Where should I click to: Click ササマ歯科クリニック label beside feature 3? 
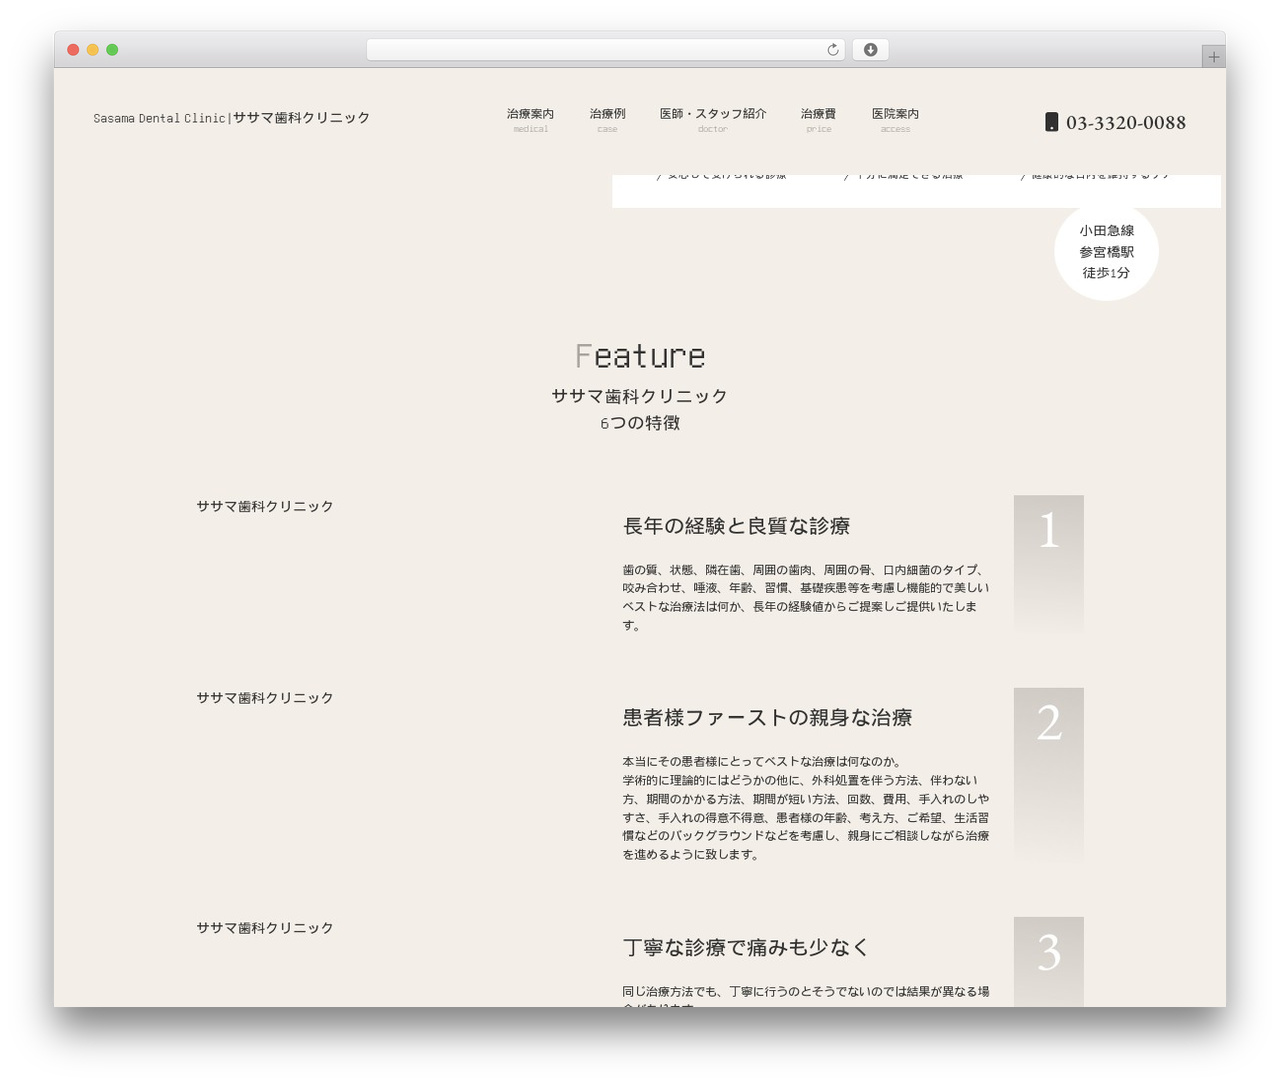[265, 928]
